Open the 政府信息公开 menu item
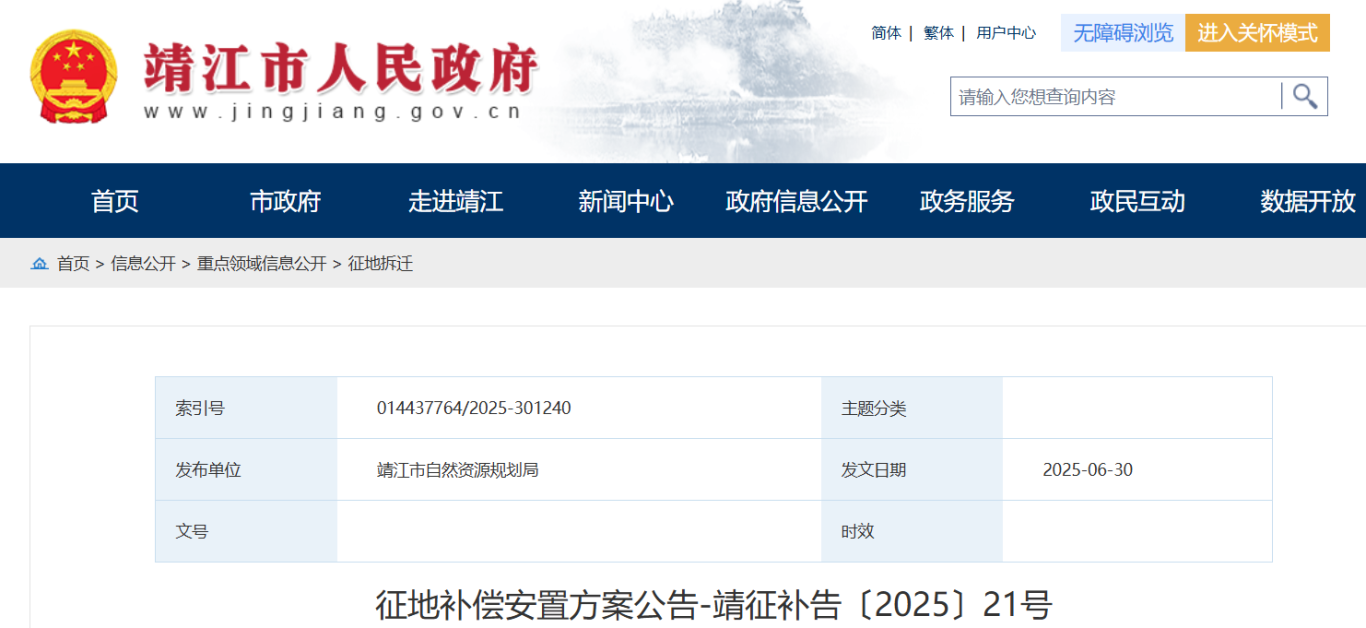Viewport: 1366px width, 628px height. (x=796, y=201)
